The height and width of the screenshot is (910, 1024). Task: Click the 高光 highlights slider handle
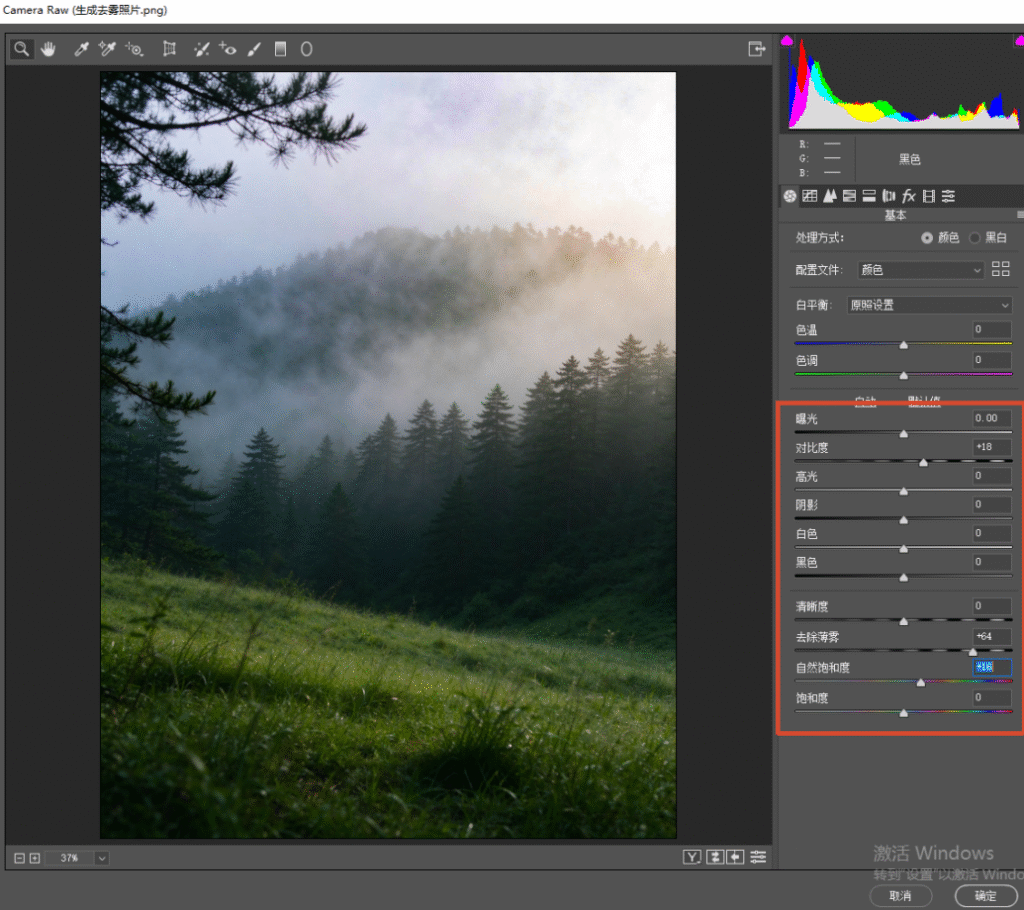point(904,491)
